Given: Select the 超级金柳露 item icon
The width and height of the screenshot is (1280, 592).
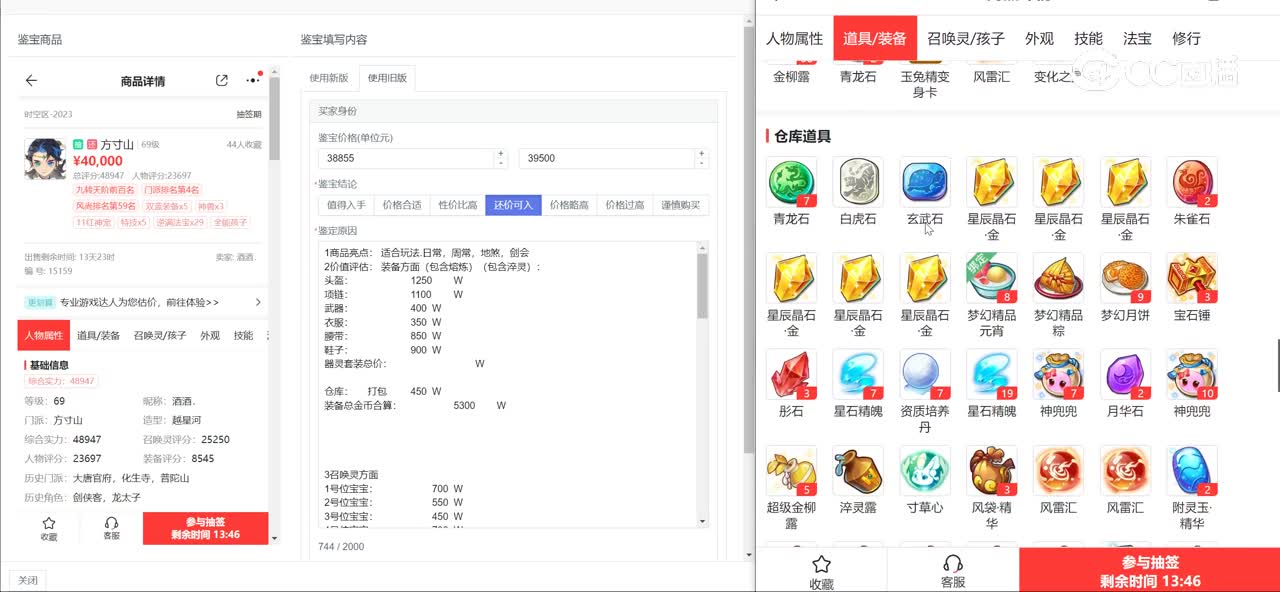Looking at the screenshot, I should (791, 471).
